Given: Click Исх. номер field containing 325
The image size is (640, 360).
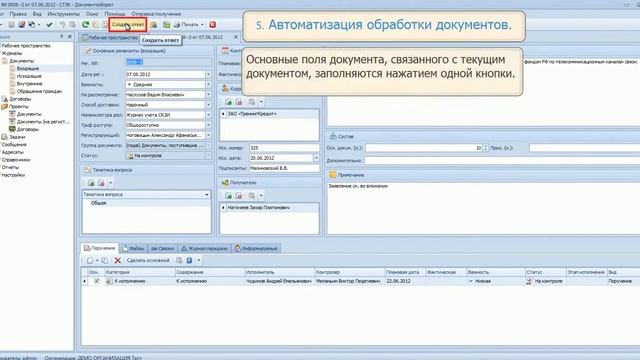Looking at the screenshot, I should click(x=284, y=148).
